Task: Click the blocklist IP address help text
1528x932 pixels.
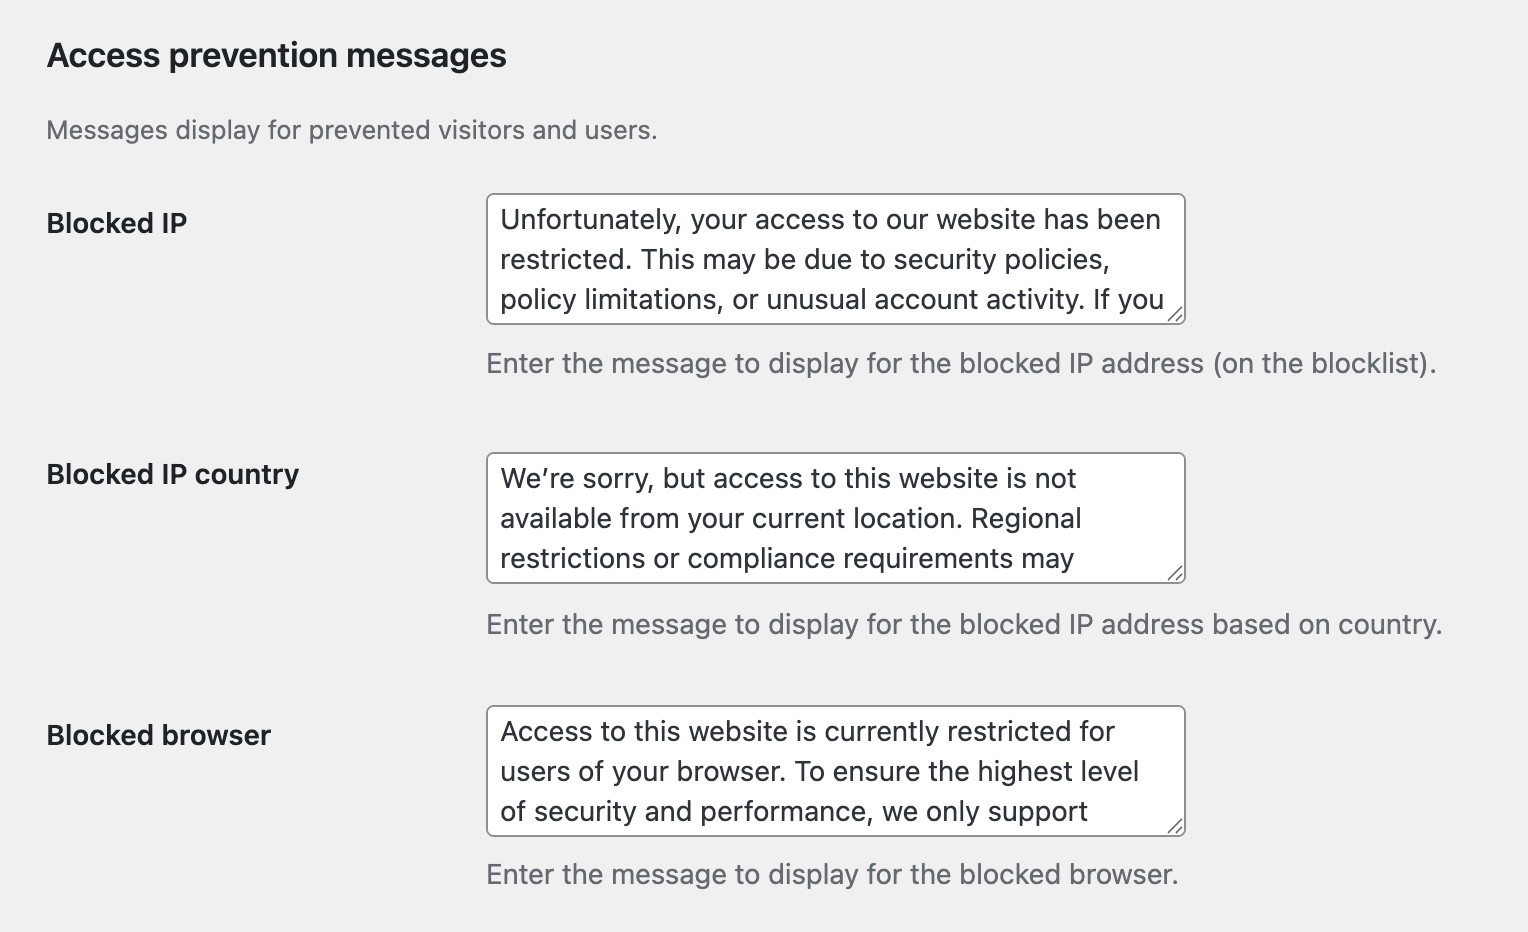Action: [x=961, y=363]
